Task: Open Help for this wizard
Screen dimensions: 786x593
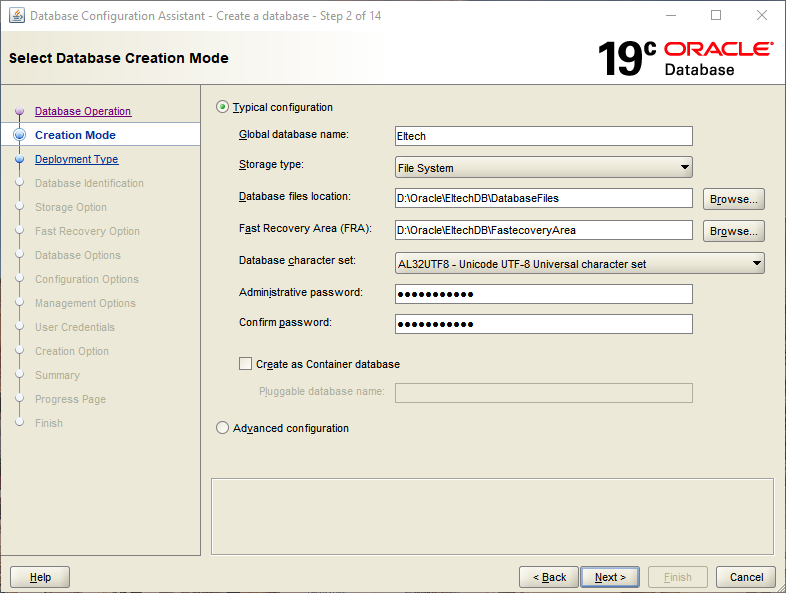Action: click(40, 577)
